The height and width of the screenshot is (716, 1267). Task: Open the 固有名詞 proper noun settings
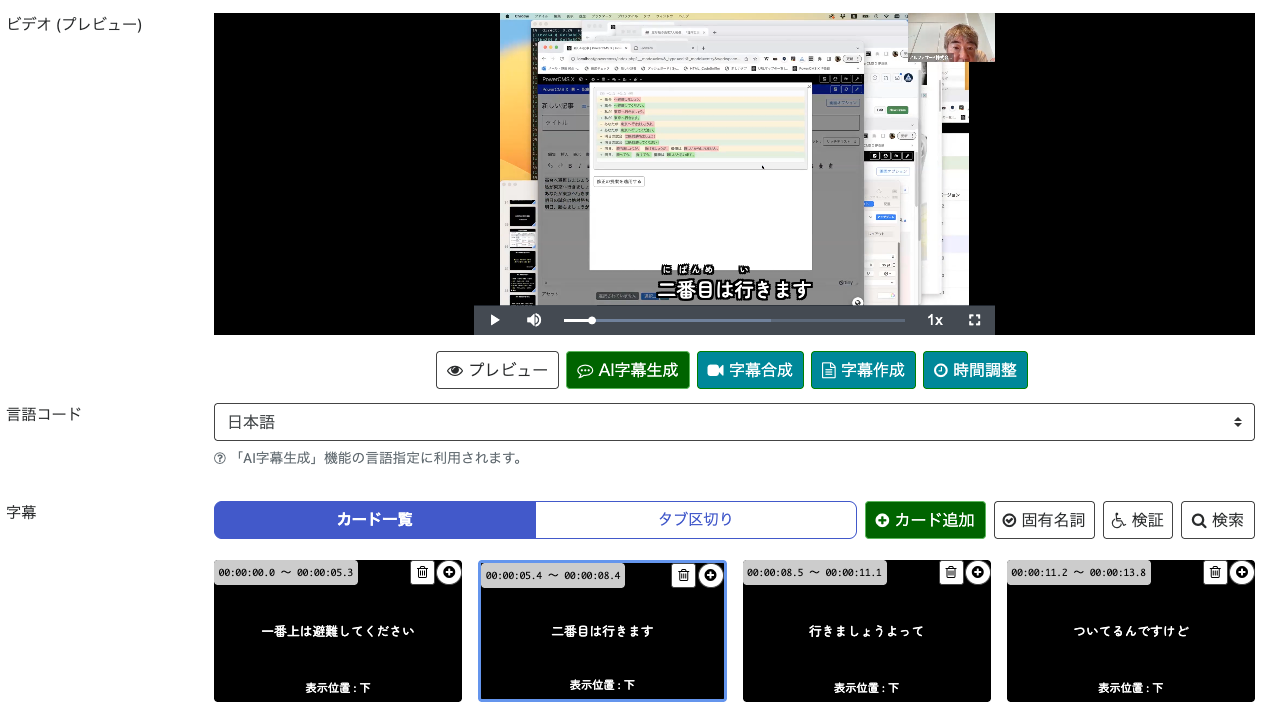[x=1044, y=520]
